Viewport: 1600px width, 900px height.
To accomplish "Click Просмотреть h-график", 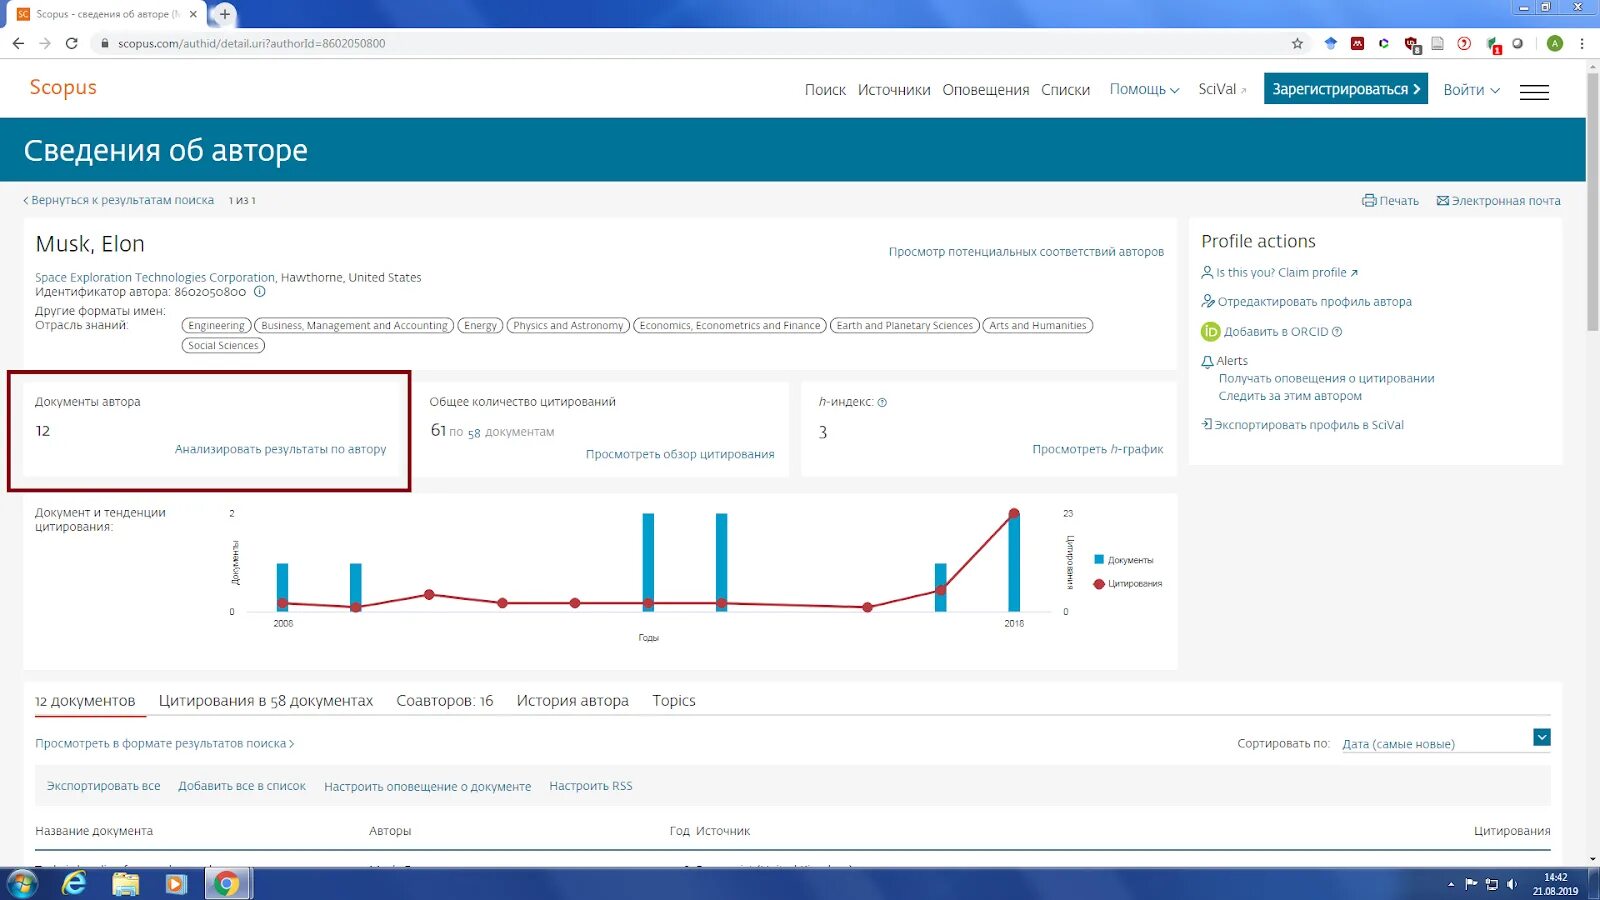I will click(x=1098, y=450).
